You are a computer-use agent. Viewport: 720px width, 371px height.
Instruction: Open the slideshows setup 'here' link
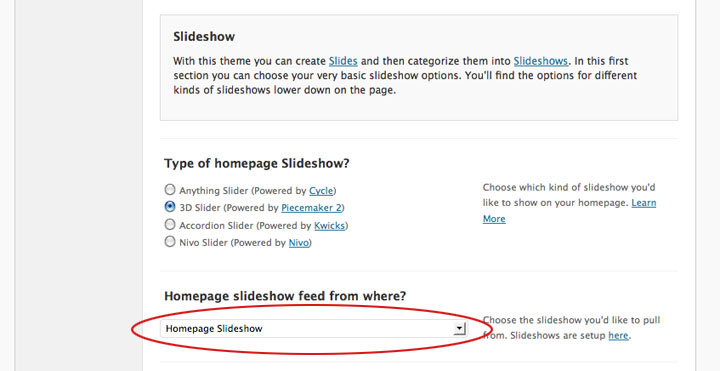pos(618,336)
